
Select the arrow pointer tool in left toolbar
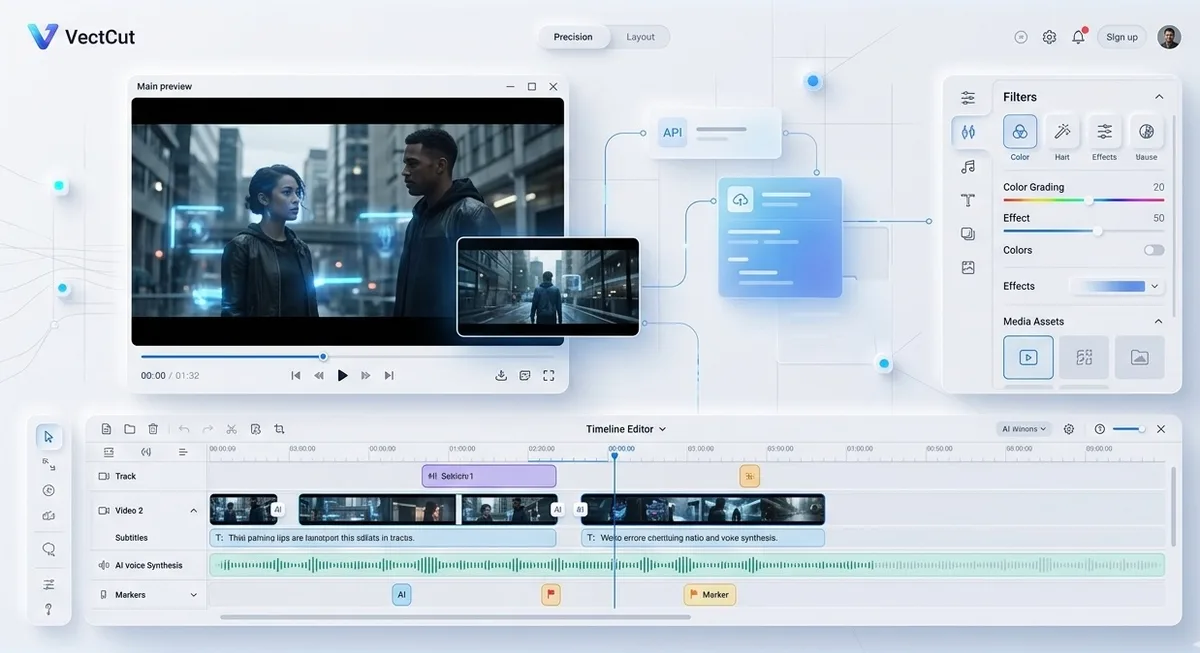coord(49,437)
